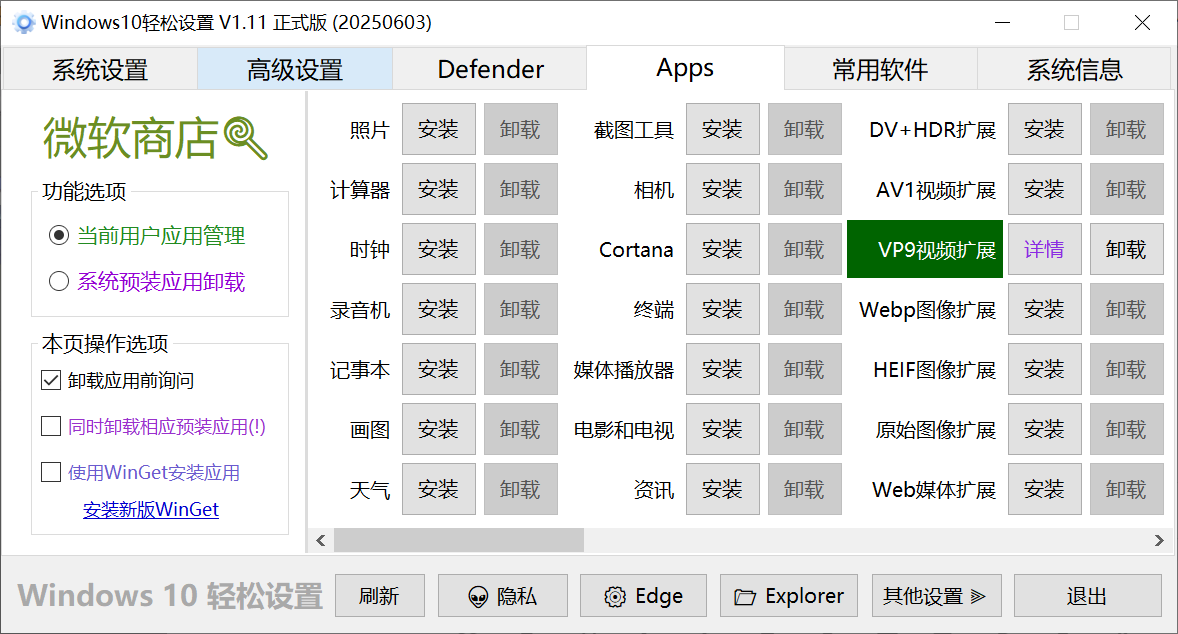Uninstall Web媒体扩展
1178x634 pixels.
pos(1126,490)
